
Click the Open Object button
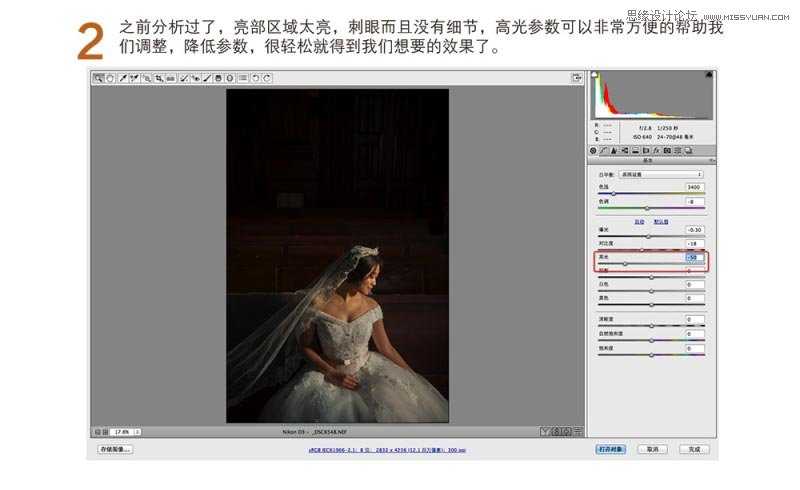(610, 450)
